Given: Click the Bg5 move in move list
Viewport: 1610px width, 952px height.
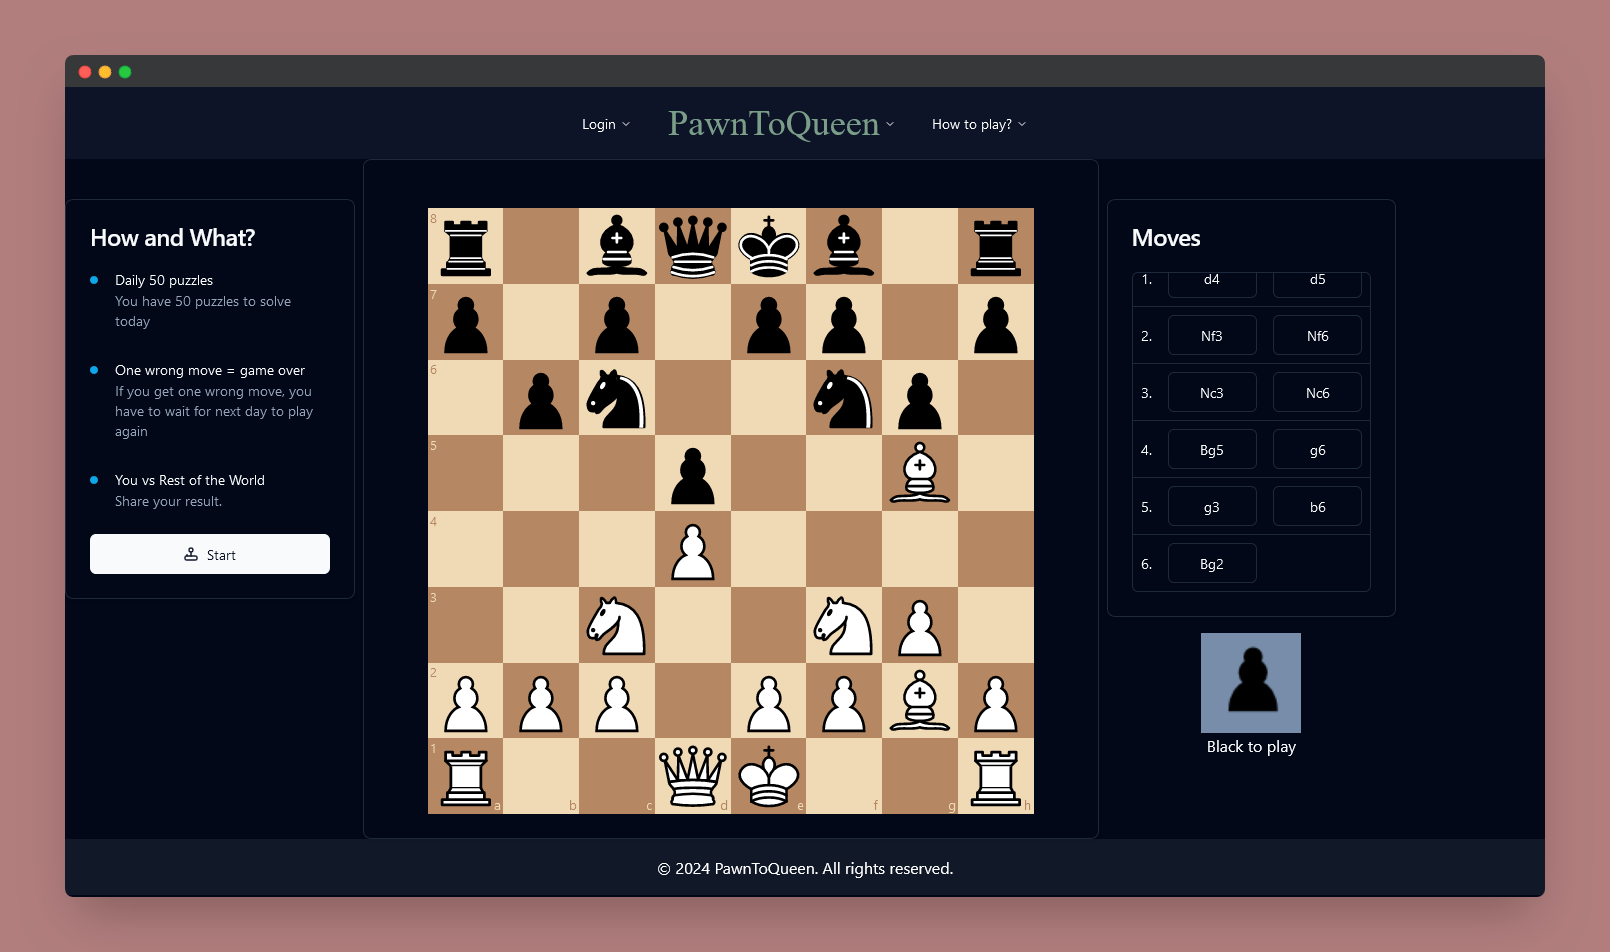Looking at the screenshot, I should (x=1211, y=450).
